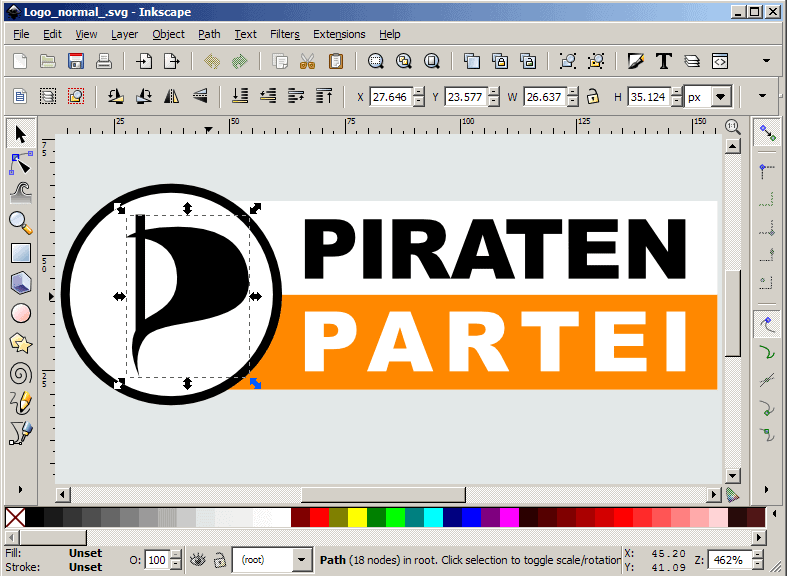Increase the width W spinner value
Image resolution: width=787 pixels, height=576 pixels.
coord(573,92)
